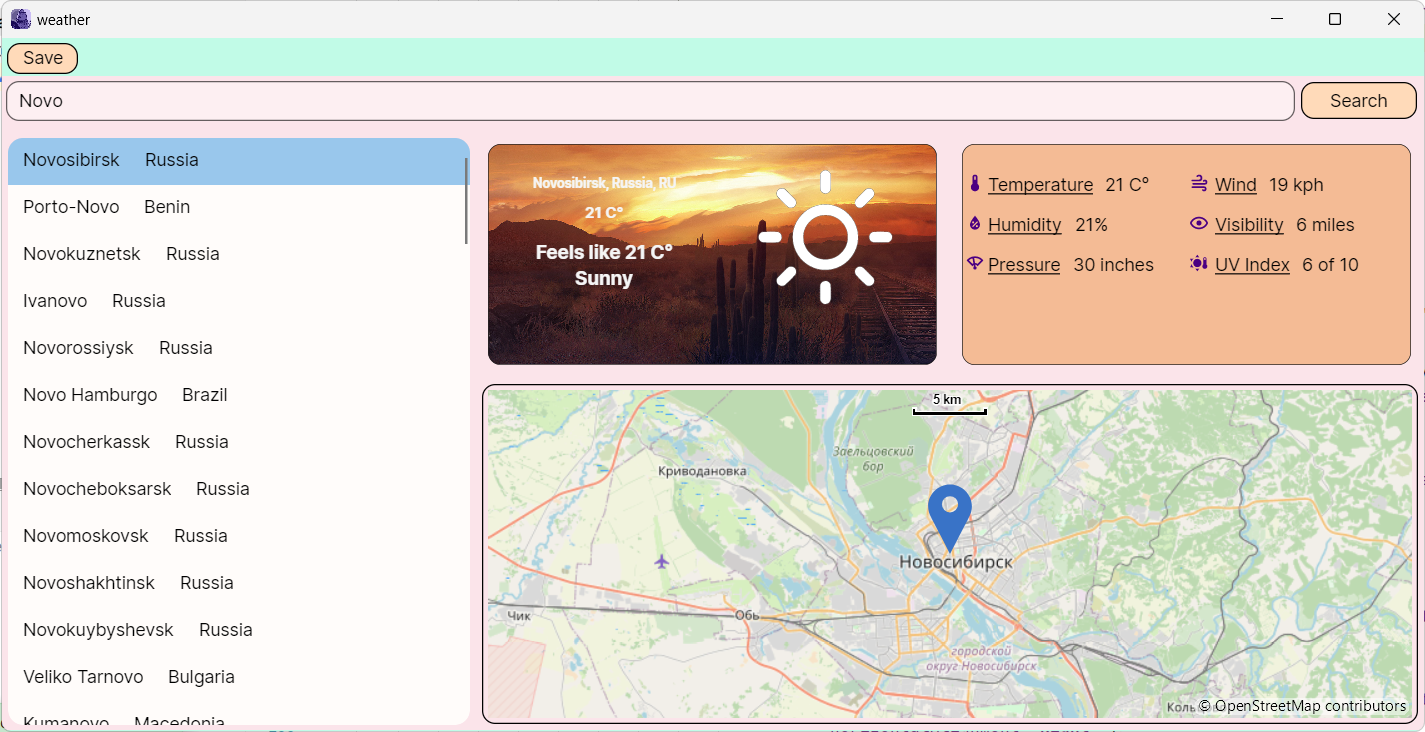Click the 6 miles visibility value
The height and width of the screenshot is (732, 1425).
pyautogui.click(x=1325, y=225)
